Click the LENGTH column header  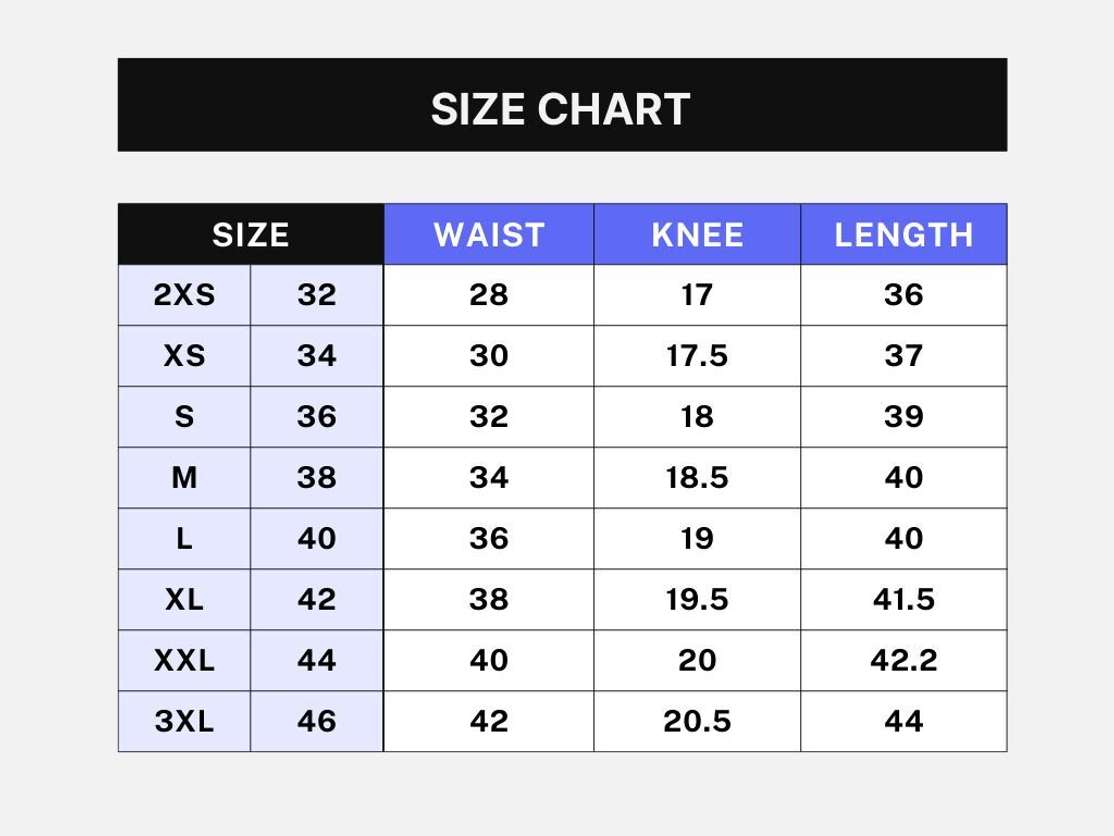point(903,235)
